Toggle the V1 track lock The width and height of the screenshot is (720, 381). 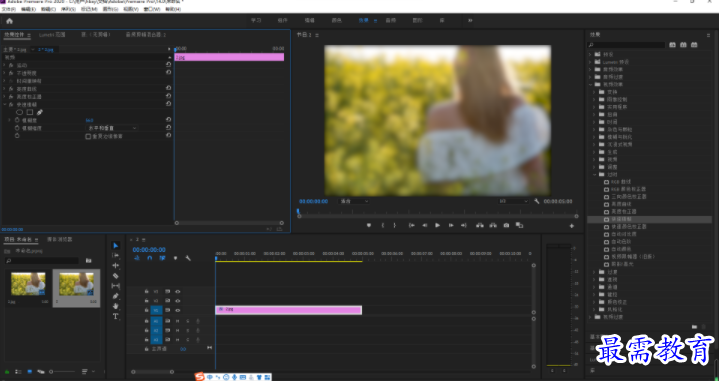146,310
